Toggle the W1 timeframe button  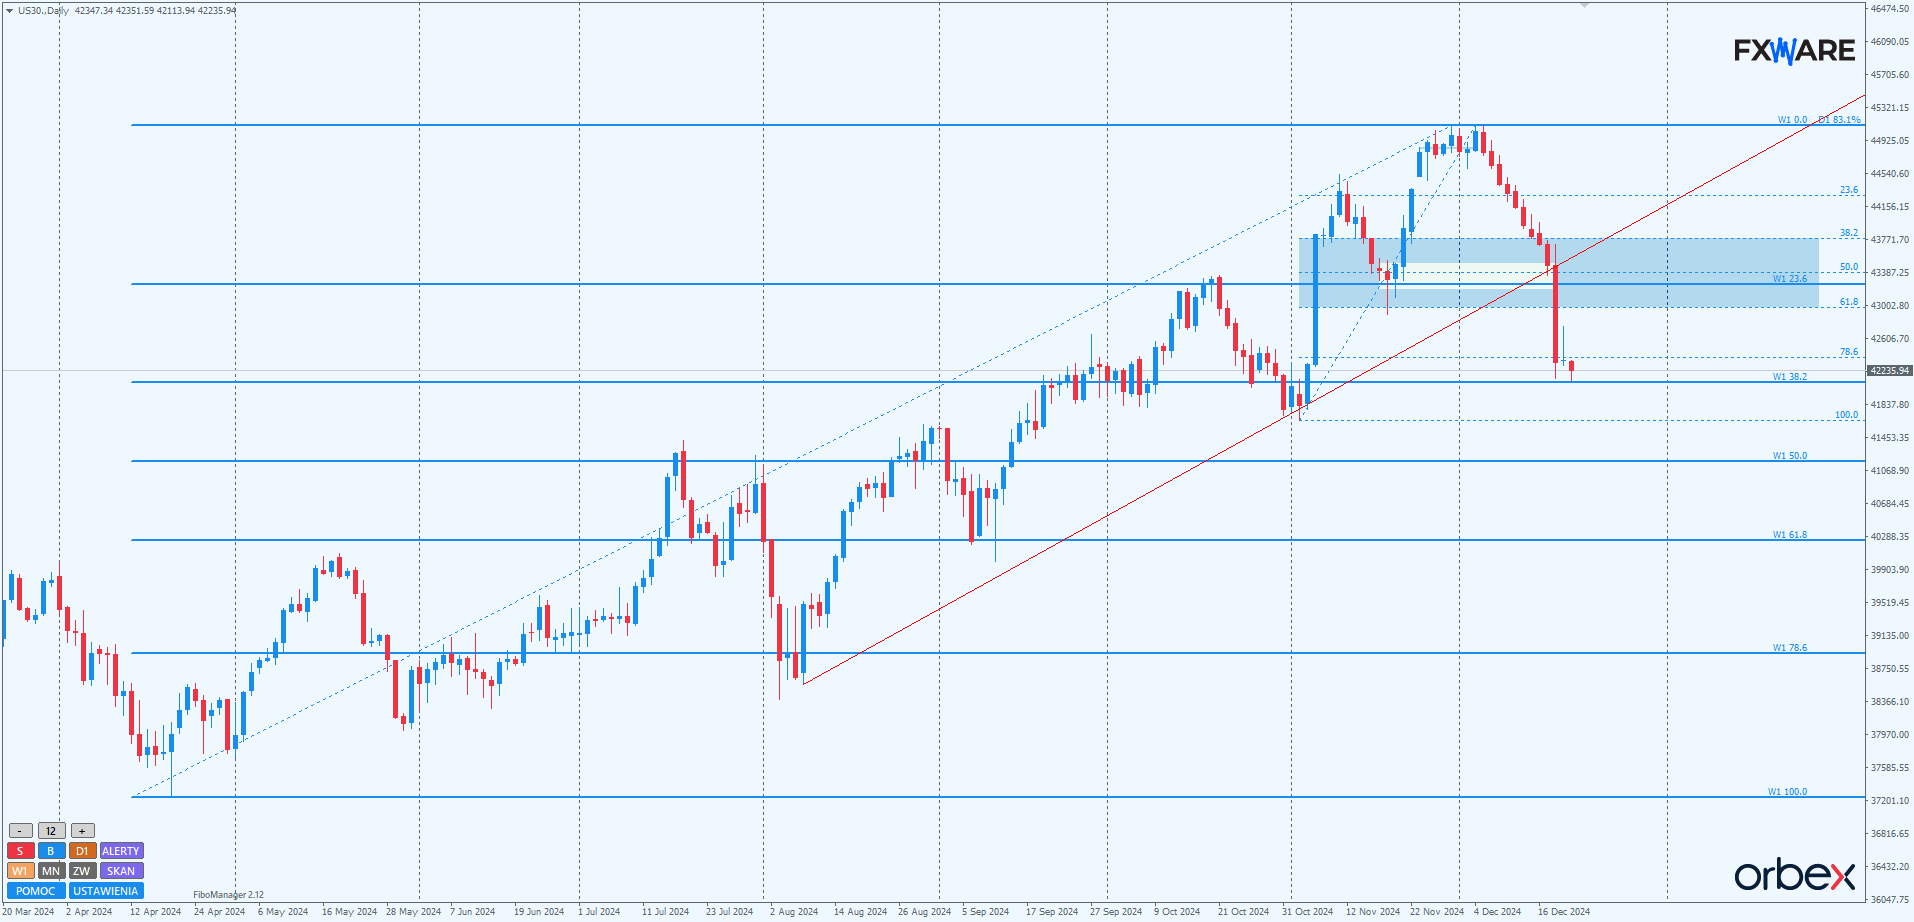(x=20, y=871)
